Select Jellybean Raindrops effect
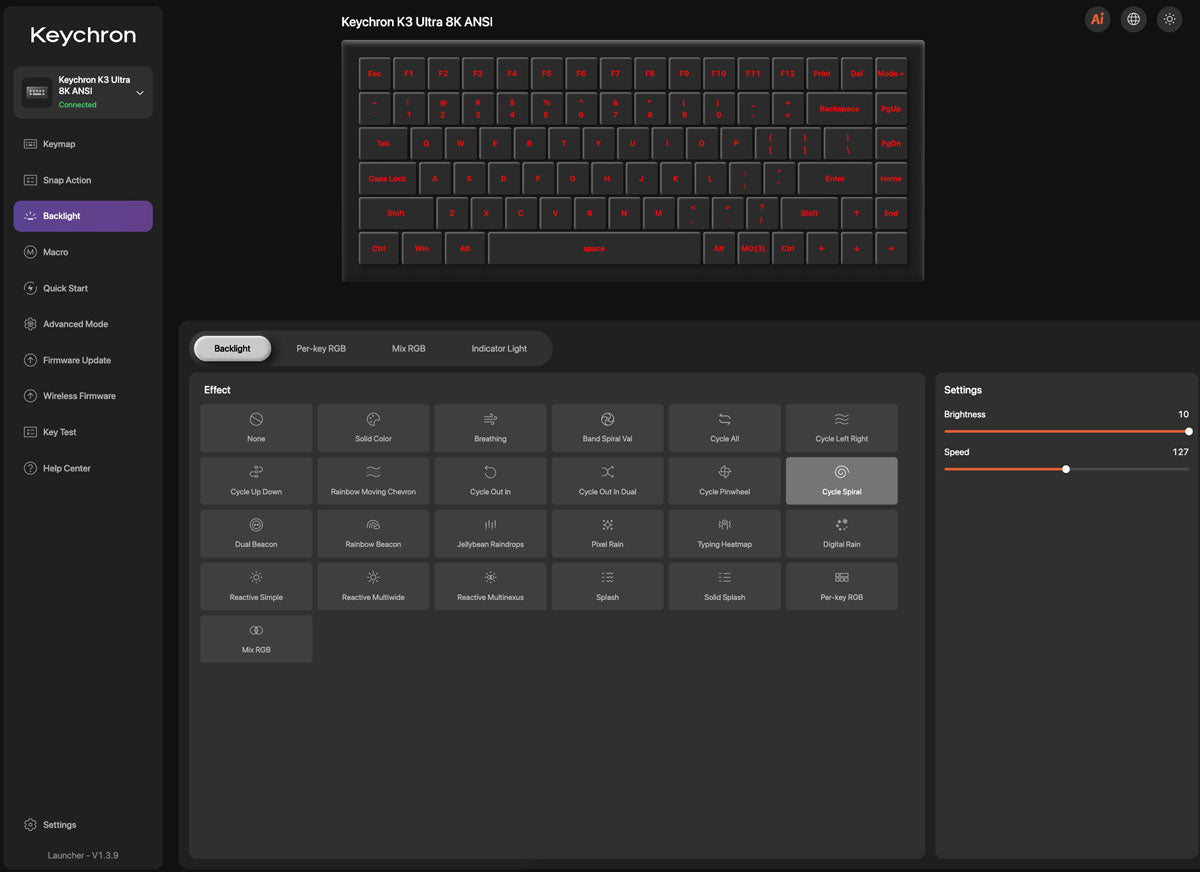 (x=490, y=534)
